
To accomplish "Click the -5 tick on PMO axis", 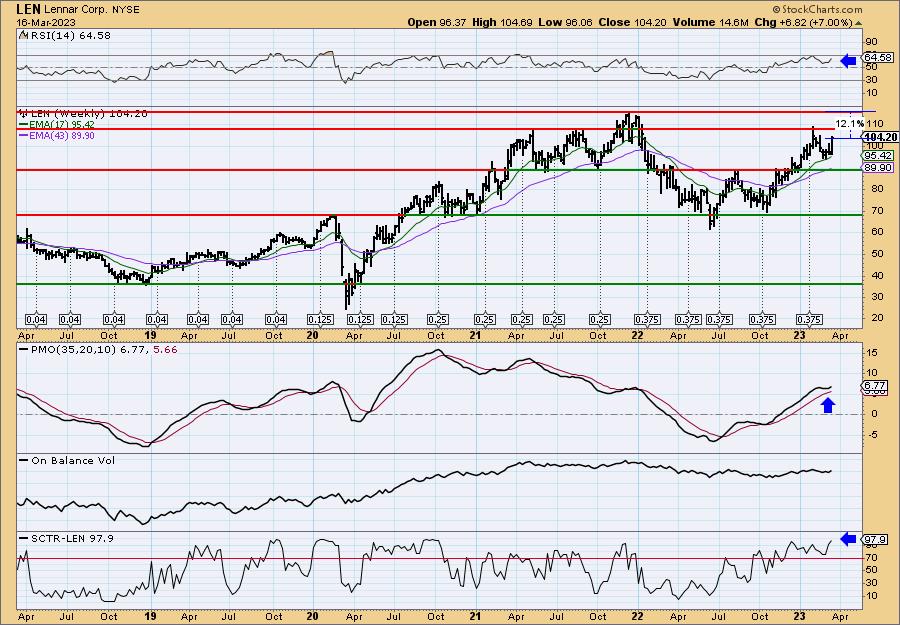I will (x=872, y=434).
